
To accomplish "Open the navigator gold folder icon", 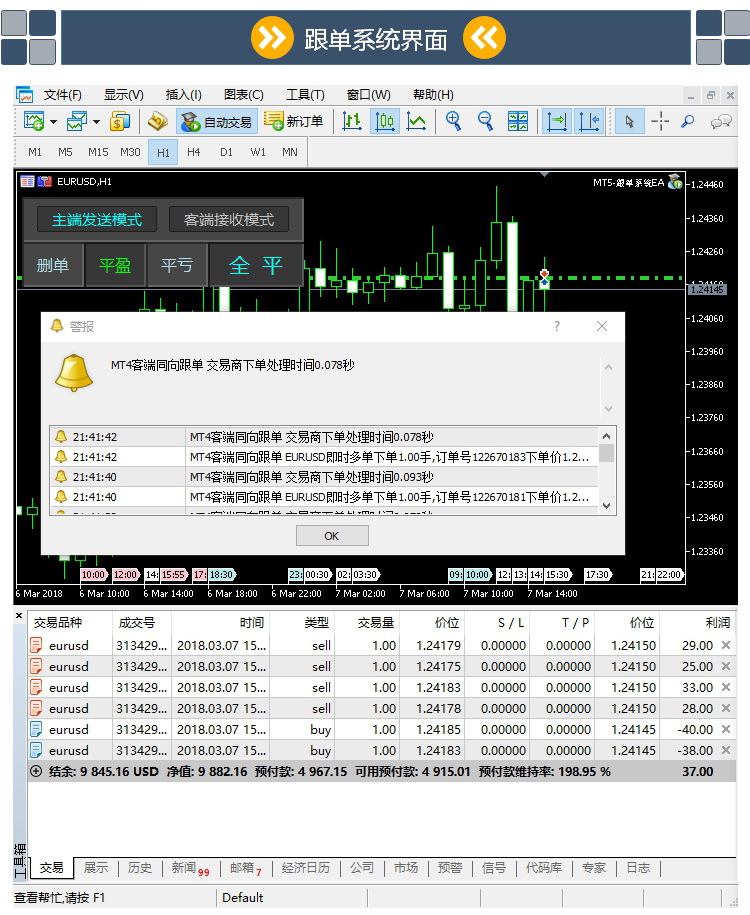I will (158, 121).
